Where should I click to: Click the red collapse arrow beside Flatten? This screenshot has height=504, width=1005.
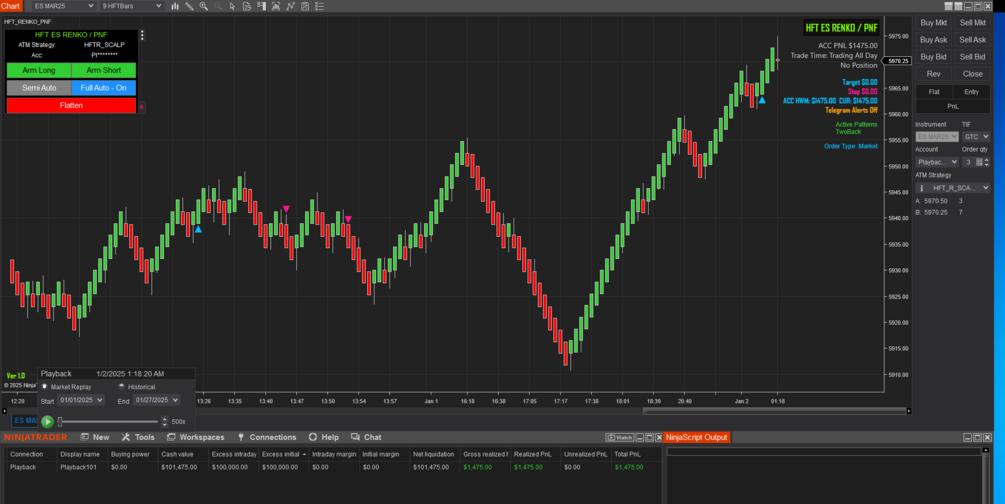tap(142, 106)
